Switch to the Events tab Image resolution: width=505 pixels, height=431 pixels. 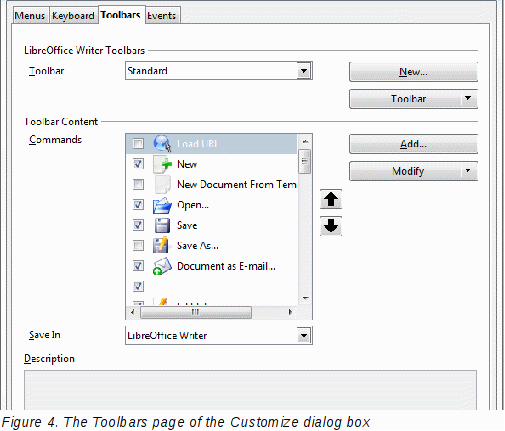[162, 16]
